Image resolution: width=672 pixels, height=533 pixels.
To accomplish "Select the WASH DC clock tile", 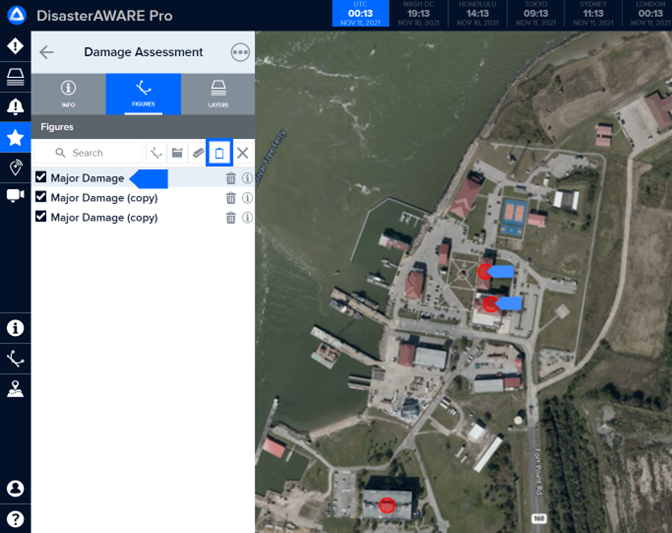I will pyautogui.click(x=418, y=13).
